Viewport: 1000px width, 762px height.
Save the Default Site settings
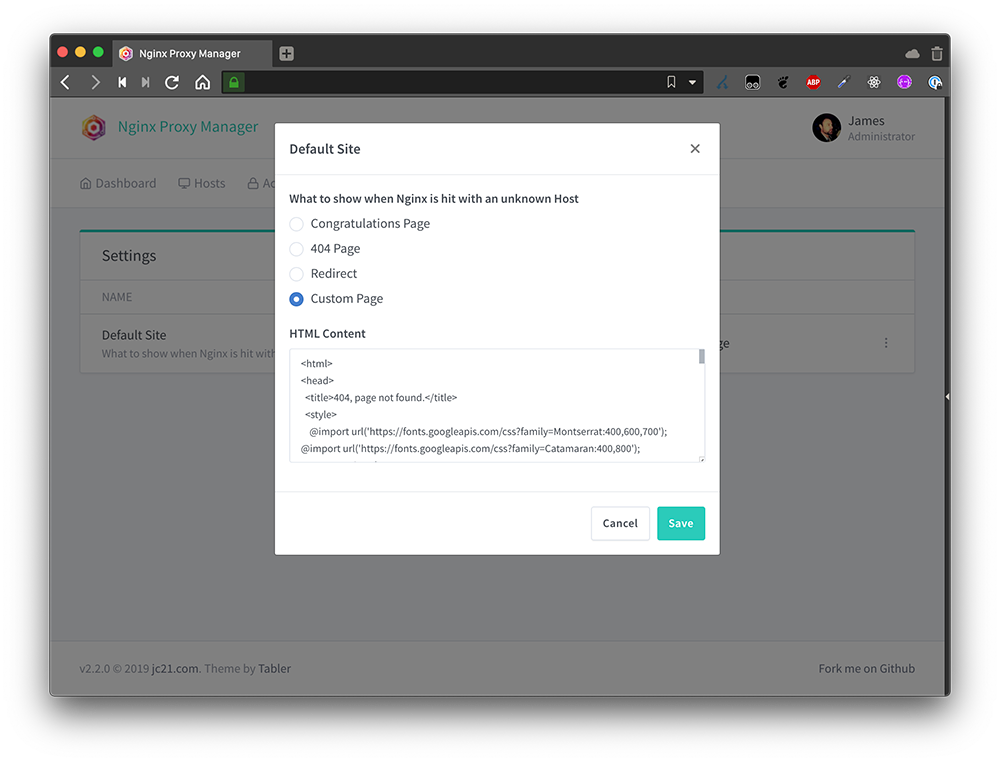[680, 522]
